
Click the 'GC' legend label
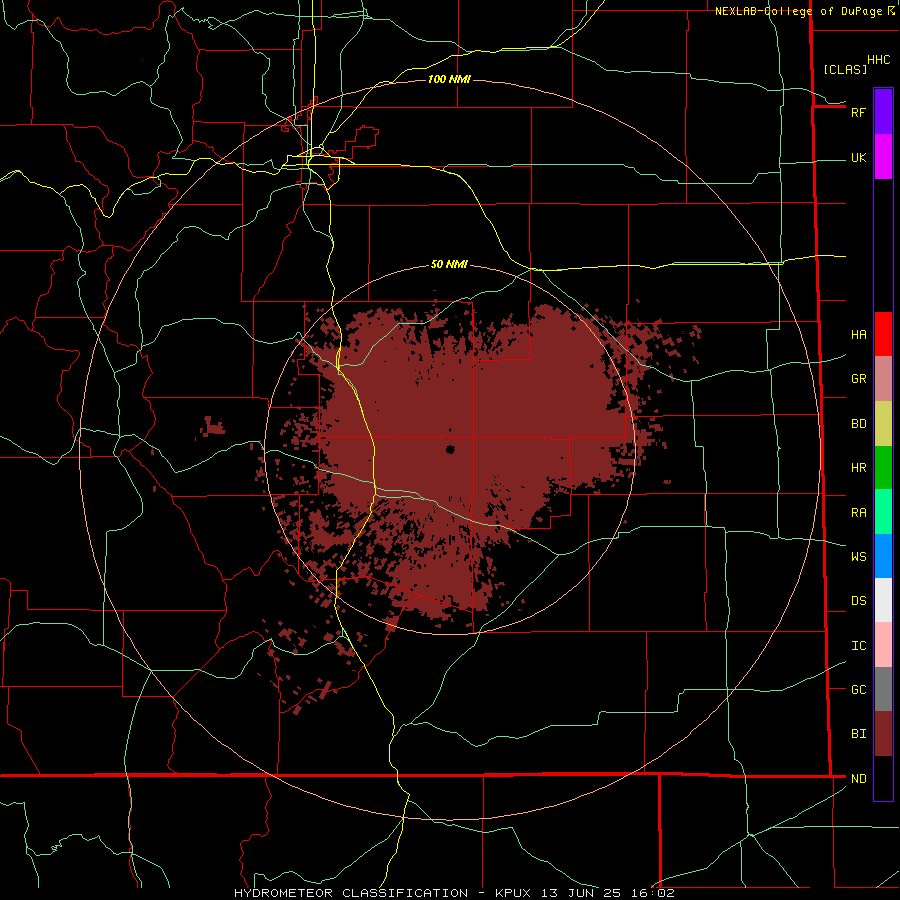(x=858, y=689)
